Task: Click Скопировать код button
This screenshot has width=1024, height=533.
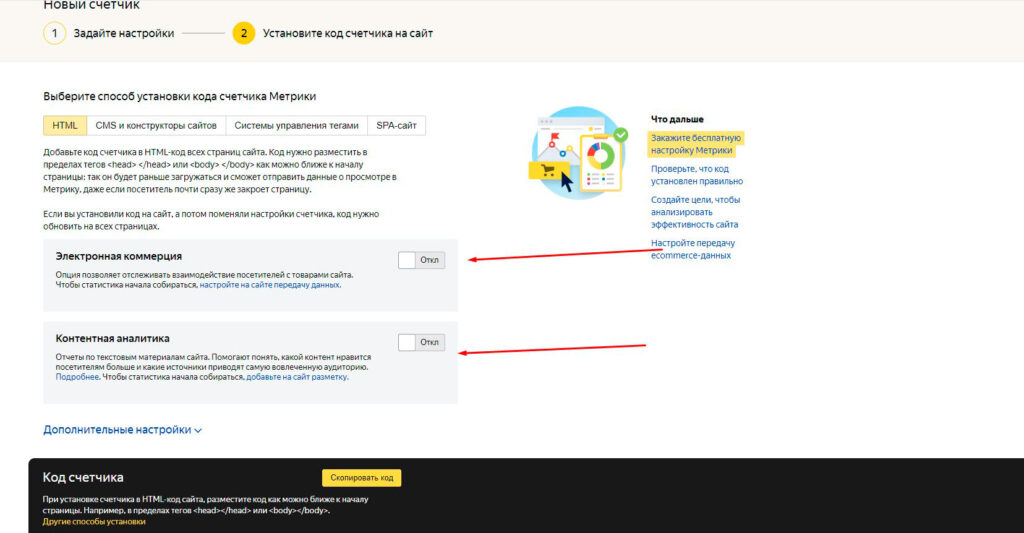Action: (x=361, y=477)
